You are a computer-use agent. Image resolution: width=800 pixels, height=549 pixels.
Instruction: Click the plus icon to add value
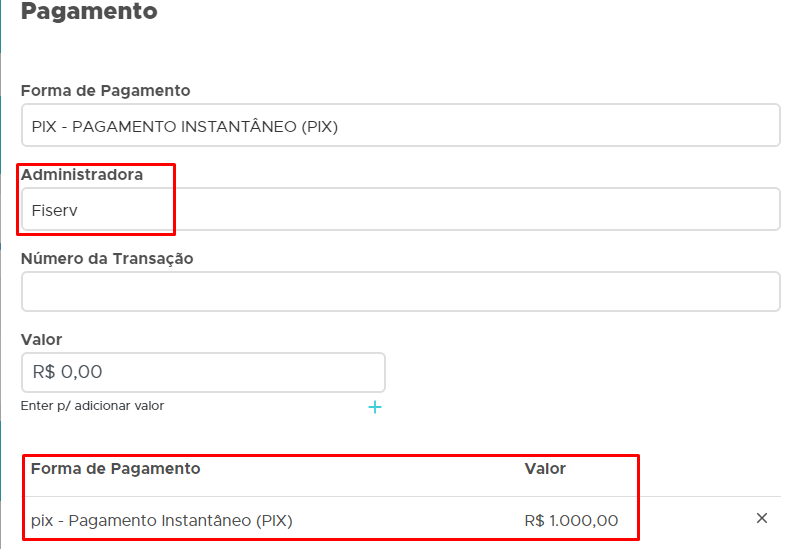(x=375, y=407)
